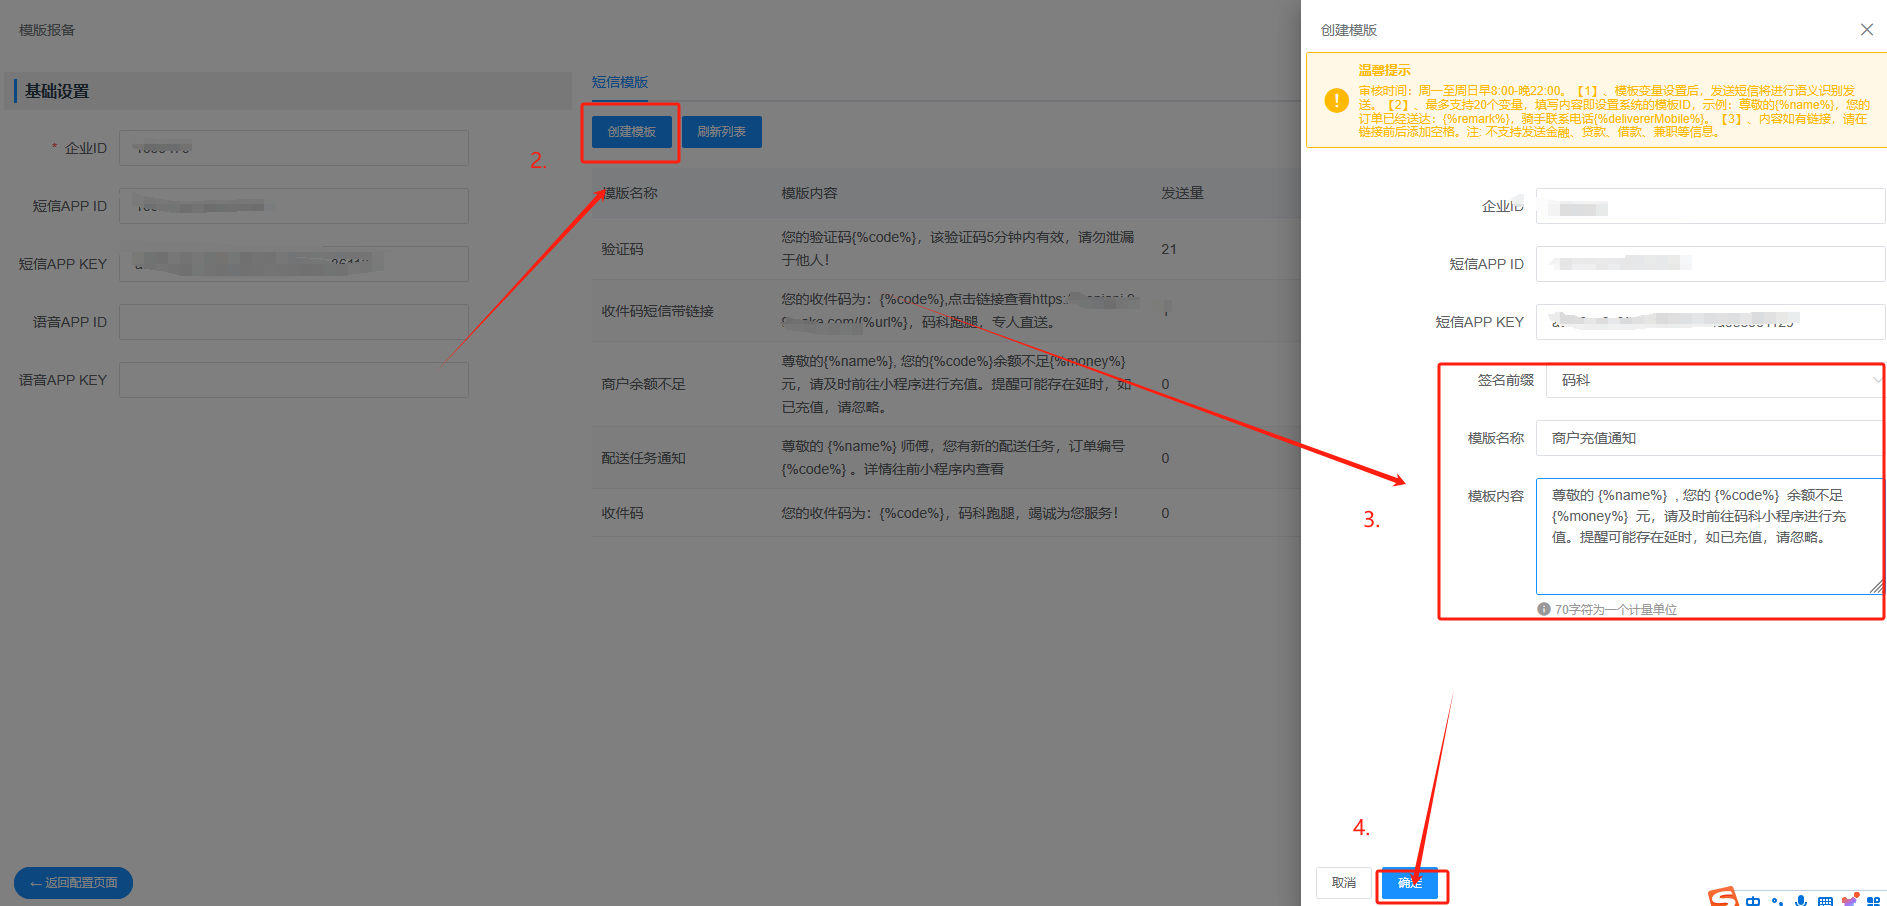Click the empty 语音APP KEY input

[x=294, y=380]
